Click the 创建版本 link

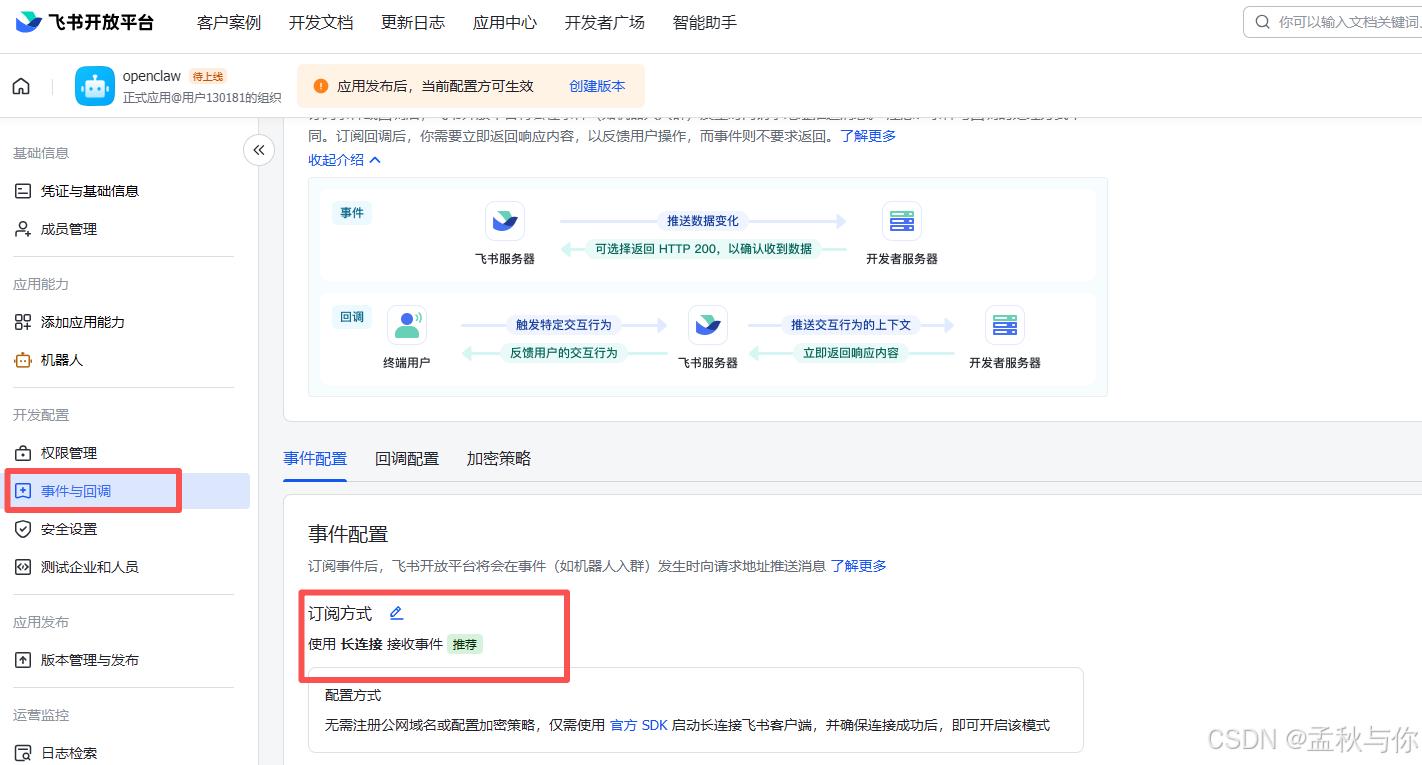pyautogui.click(x=596, y=86)
